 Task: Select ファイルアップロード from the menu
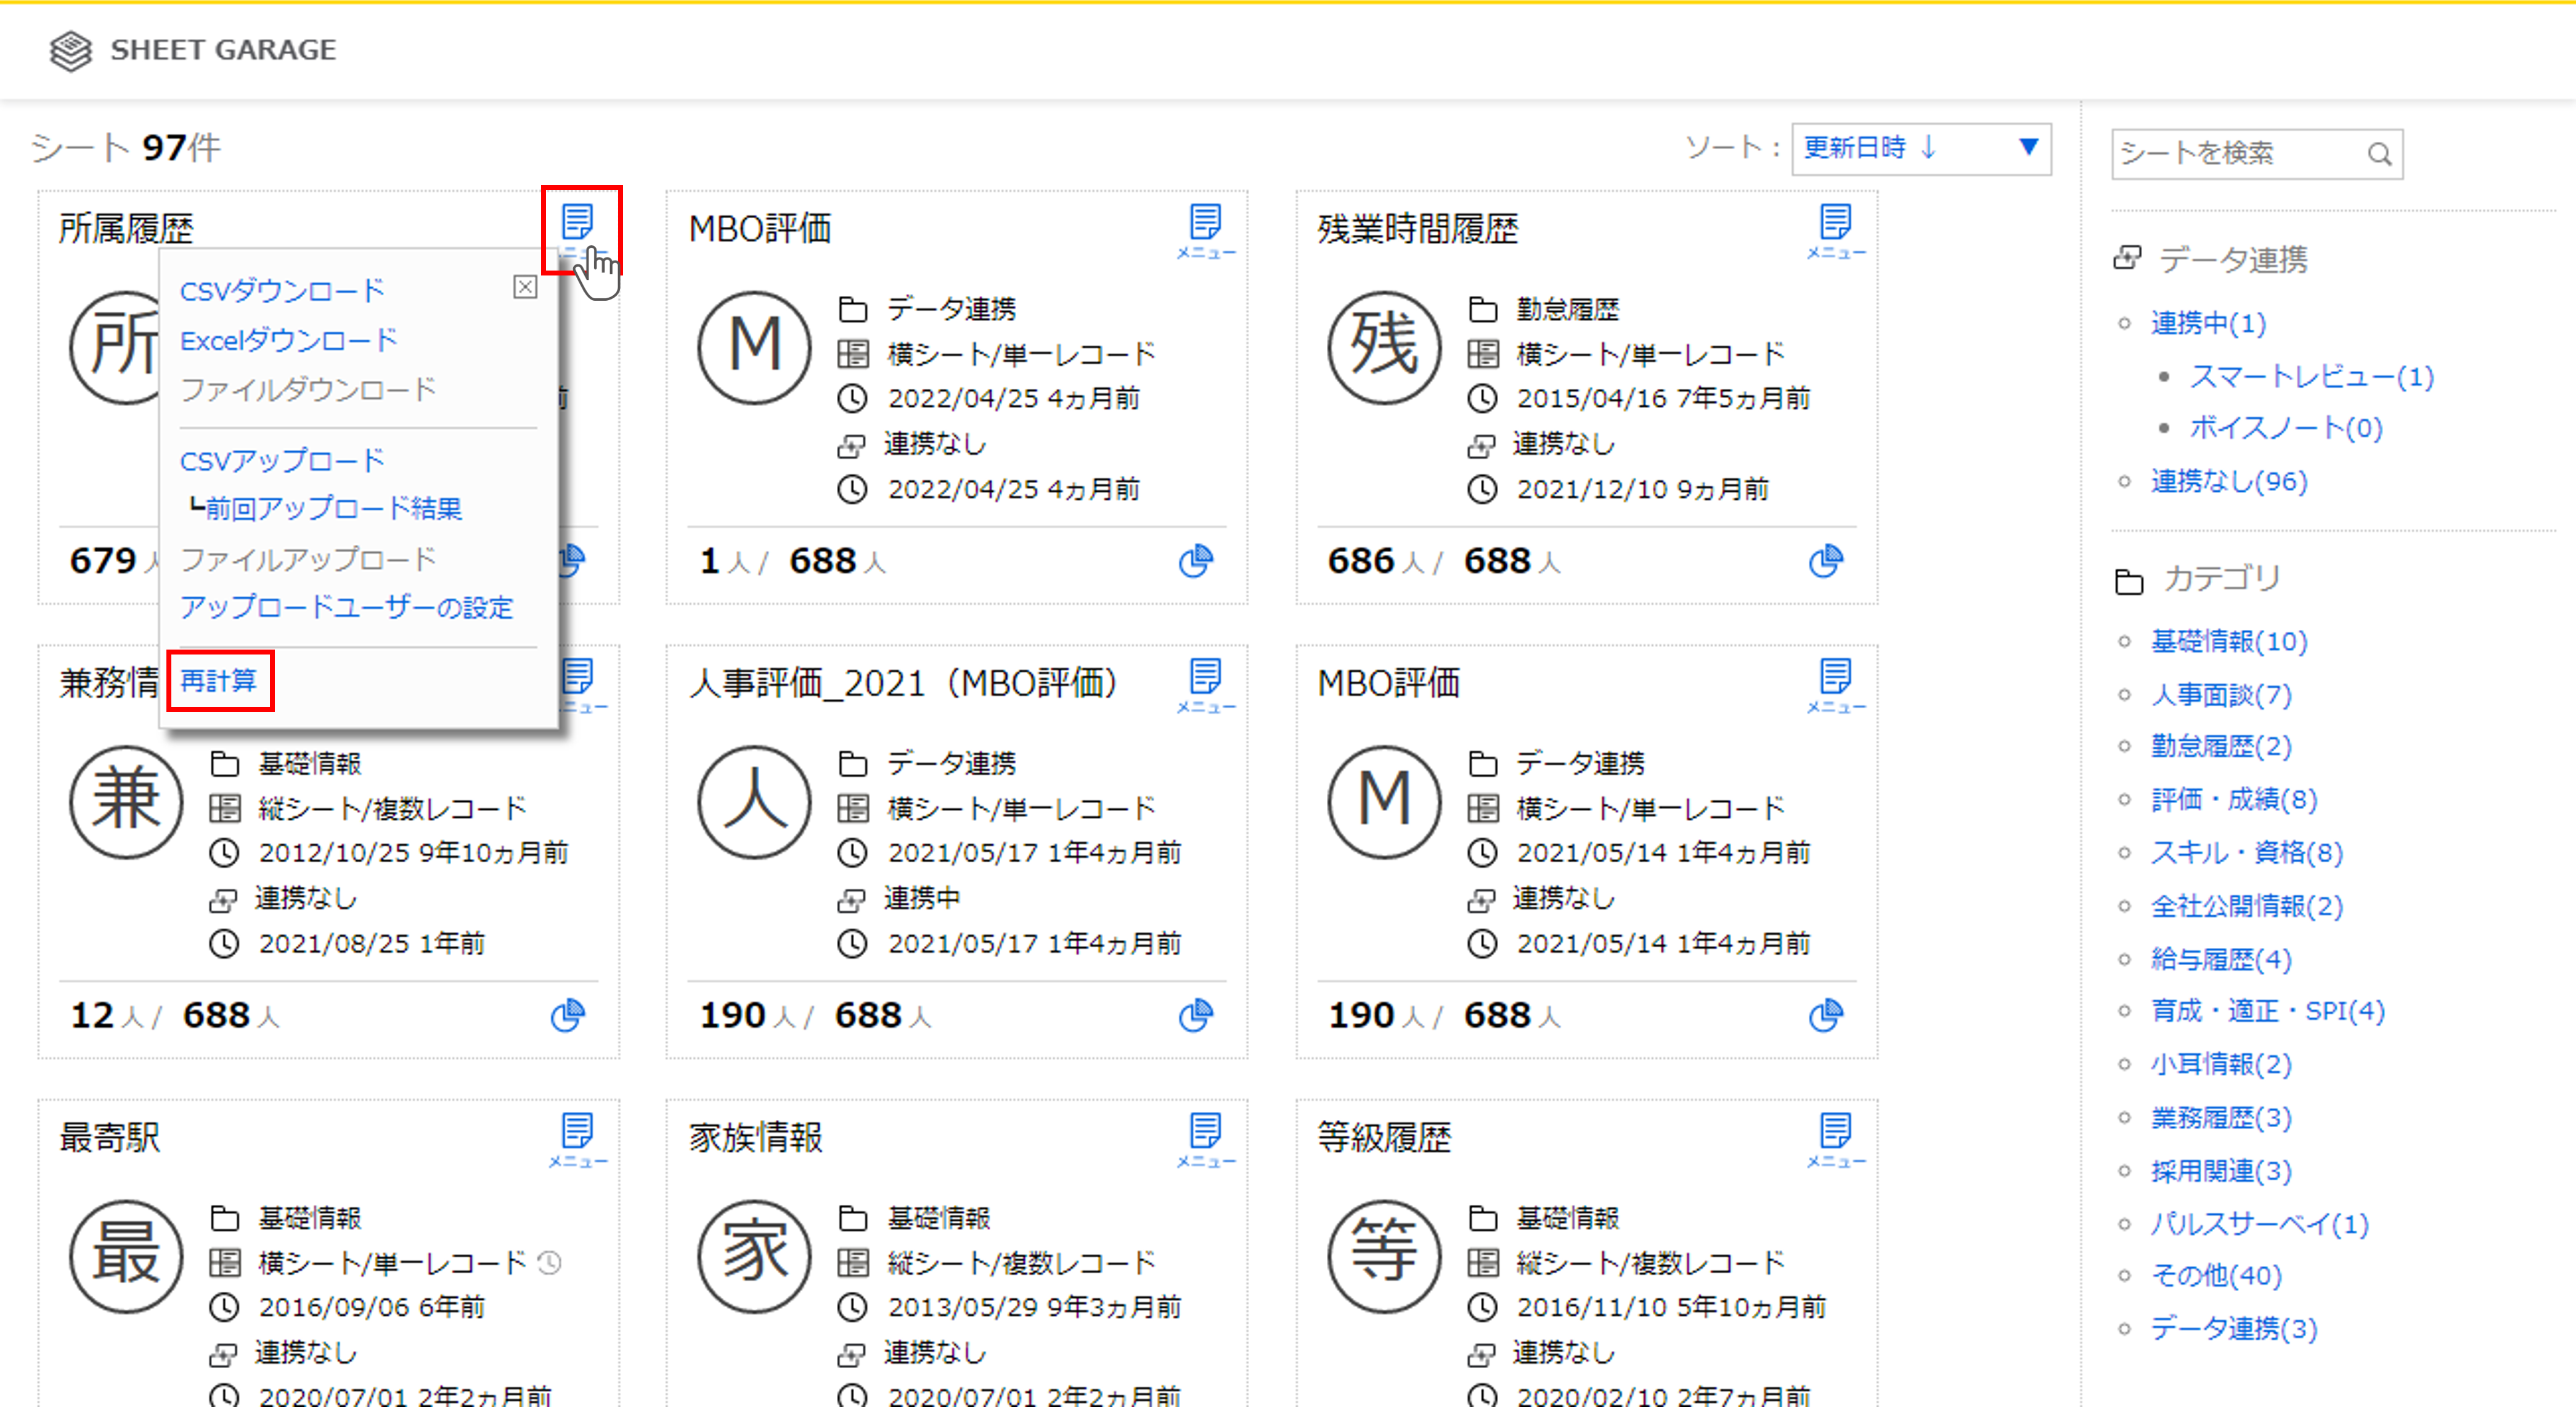point(308,559)
